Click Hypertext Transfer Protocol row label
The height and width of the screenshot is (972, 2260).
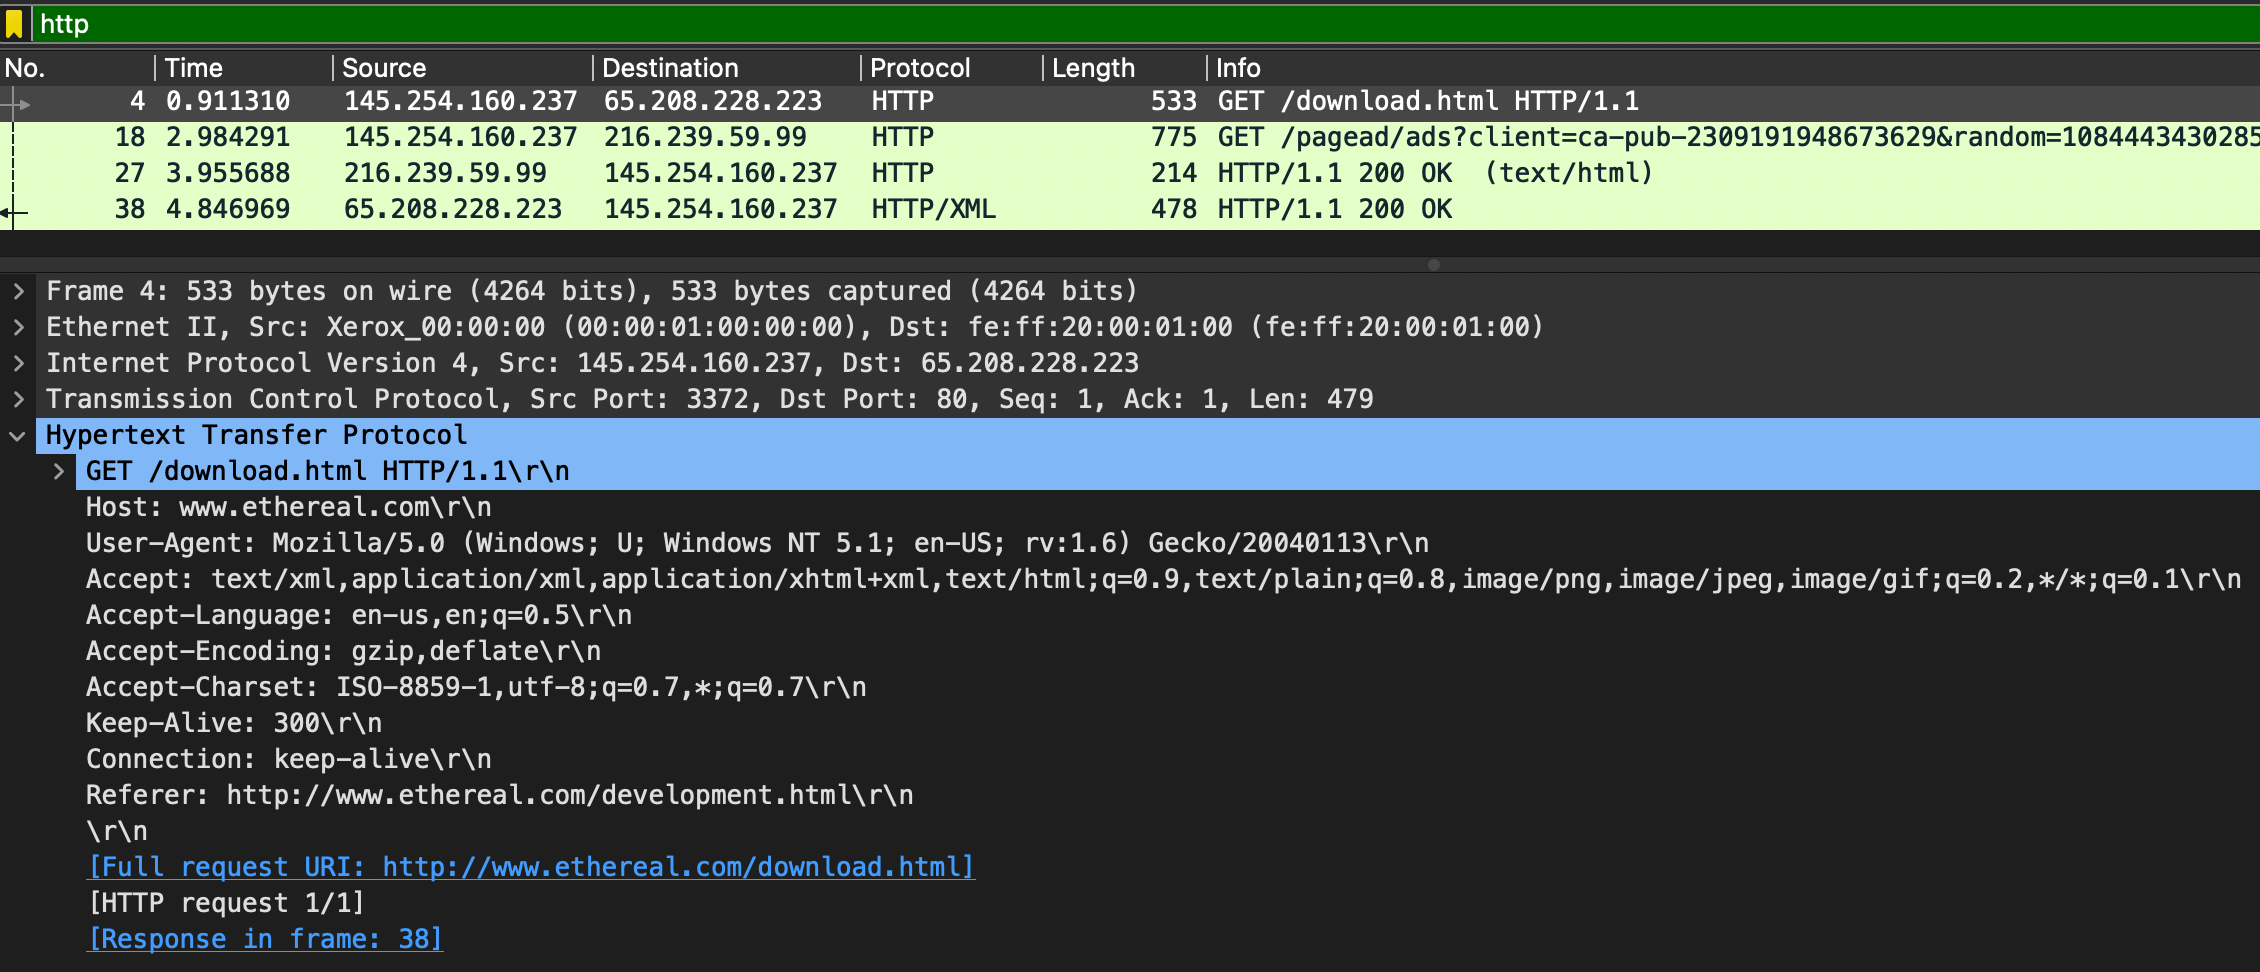coord(256,435)
